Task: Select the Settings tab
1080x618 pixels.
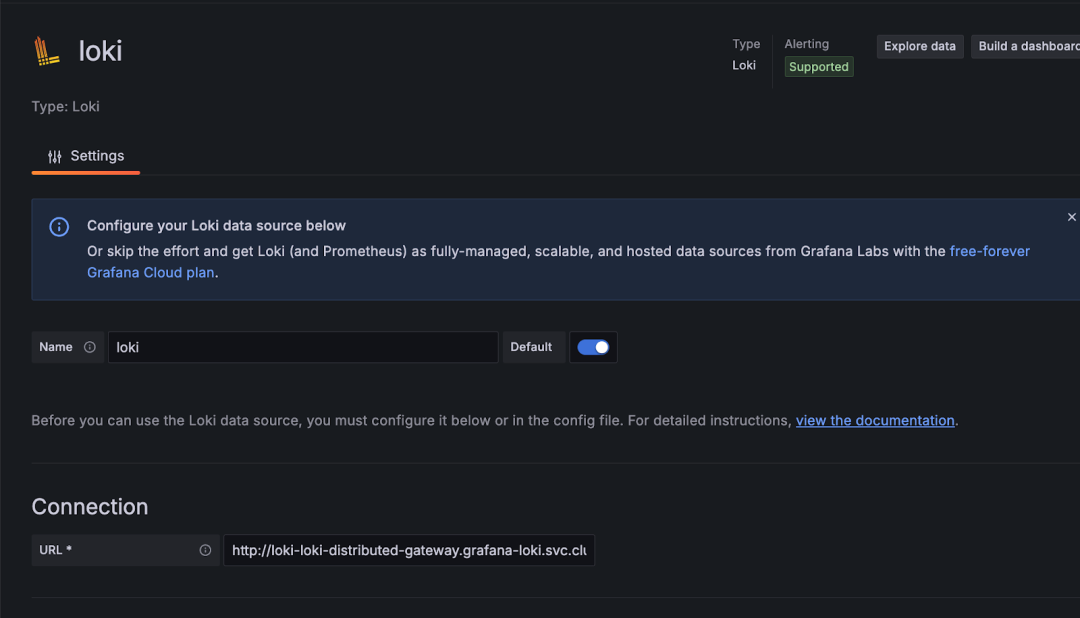Action: point(97,156)
